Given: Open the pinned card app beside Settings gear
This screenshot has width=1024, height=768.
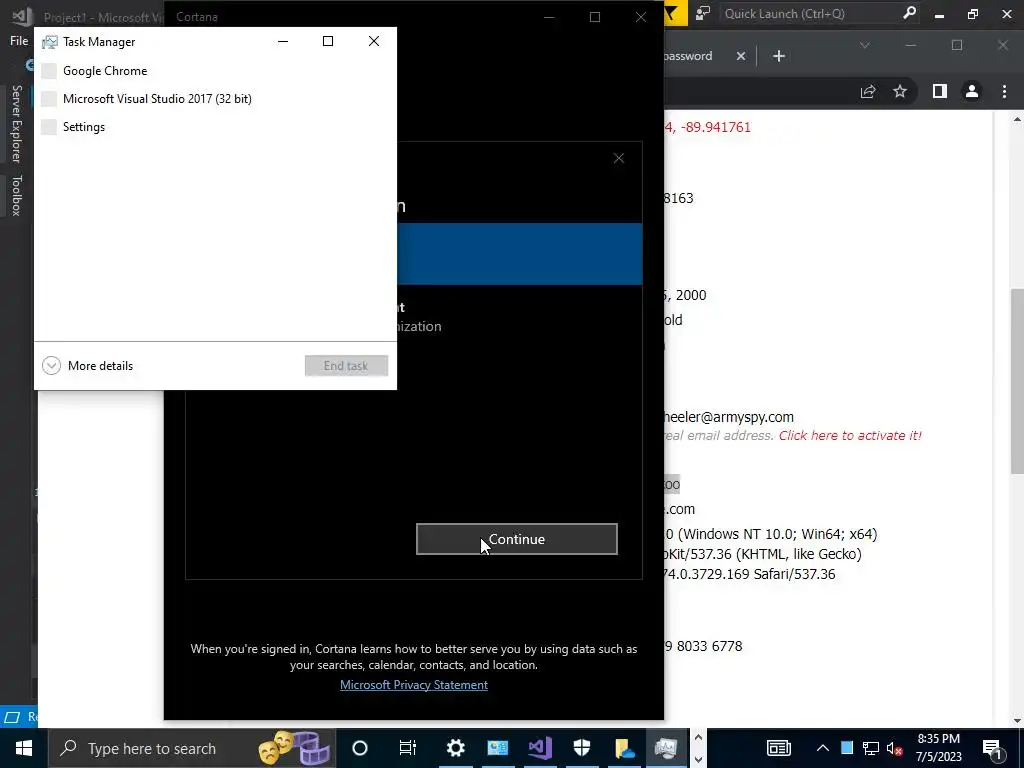Looking at the screenshot, I should [498, 748].
